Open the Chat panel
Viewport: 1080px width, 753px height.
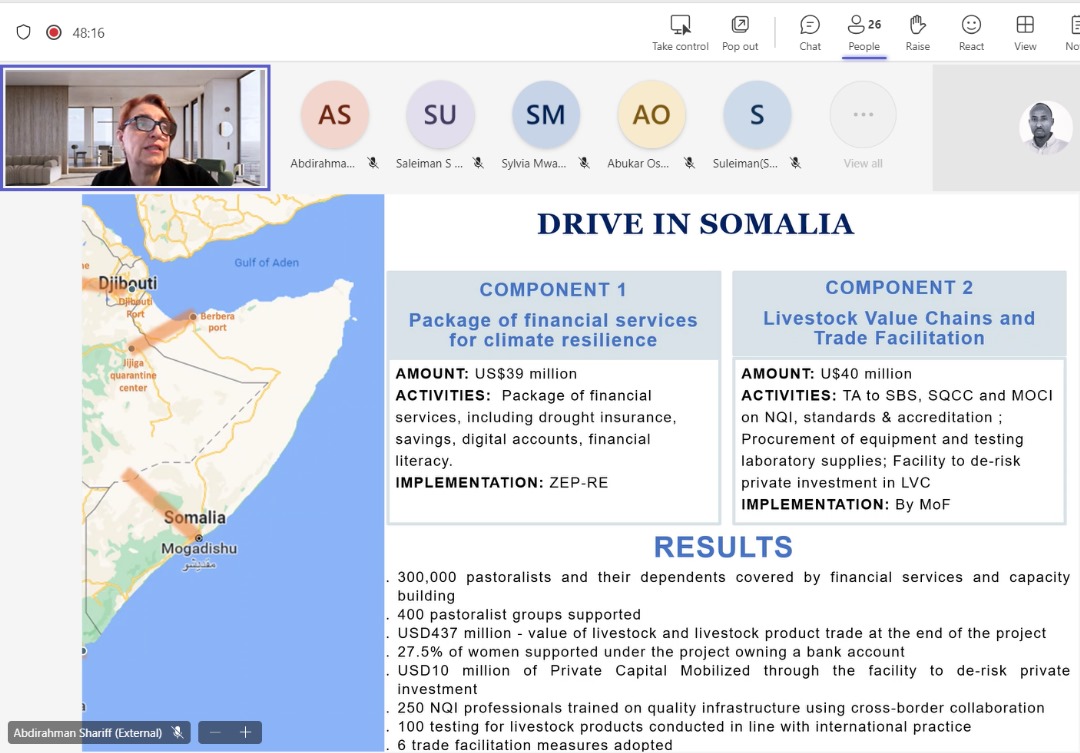tap(810, 33)
